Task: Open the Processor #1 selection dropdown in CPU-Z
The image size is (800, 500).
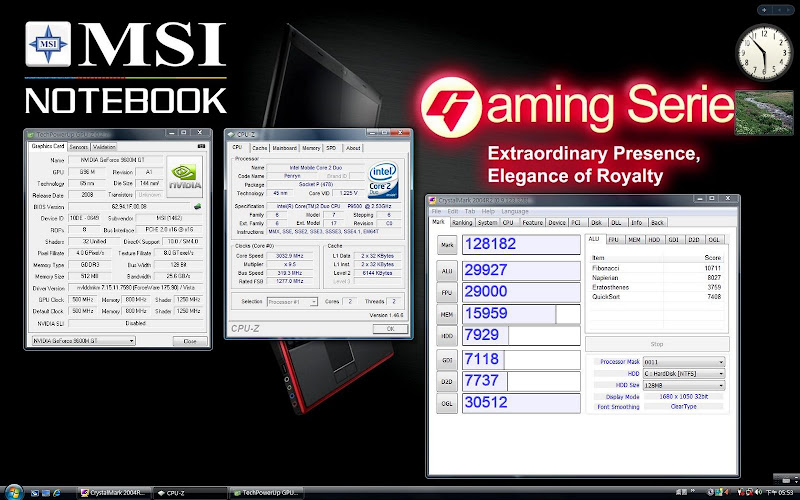Action: click(292, 302)
